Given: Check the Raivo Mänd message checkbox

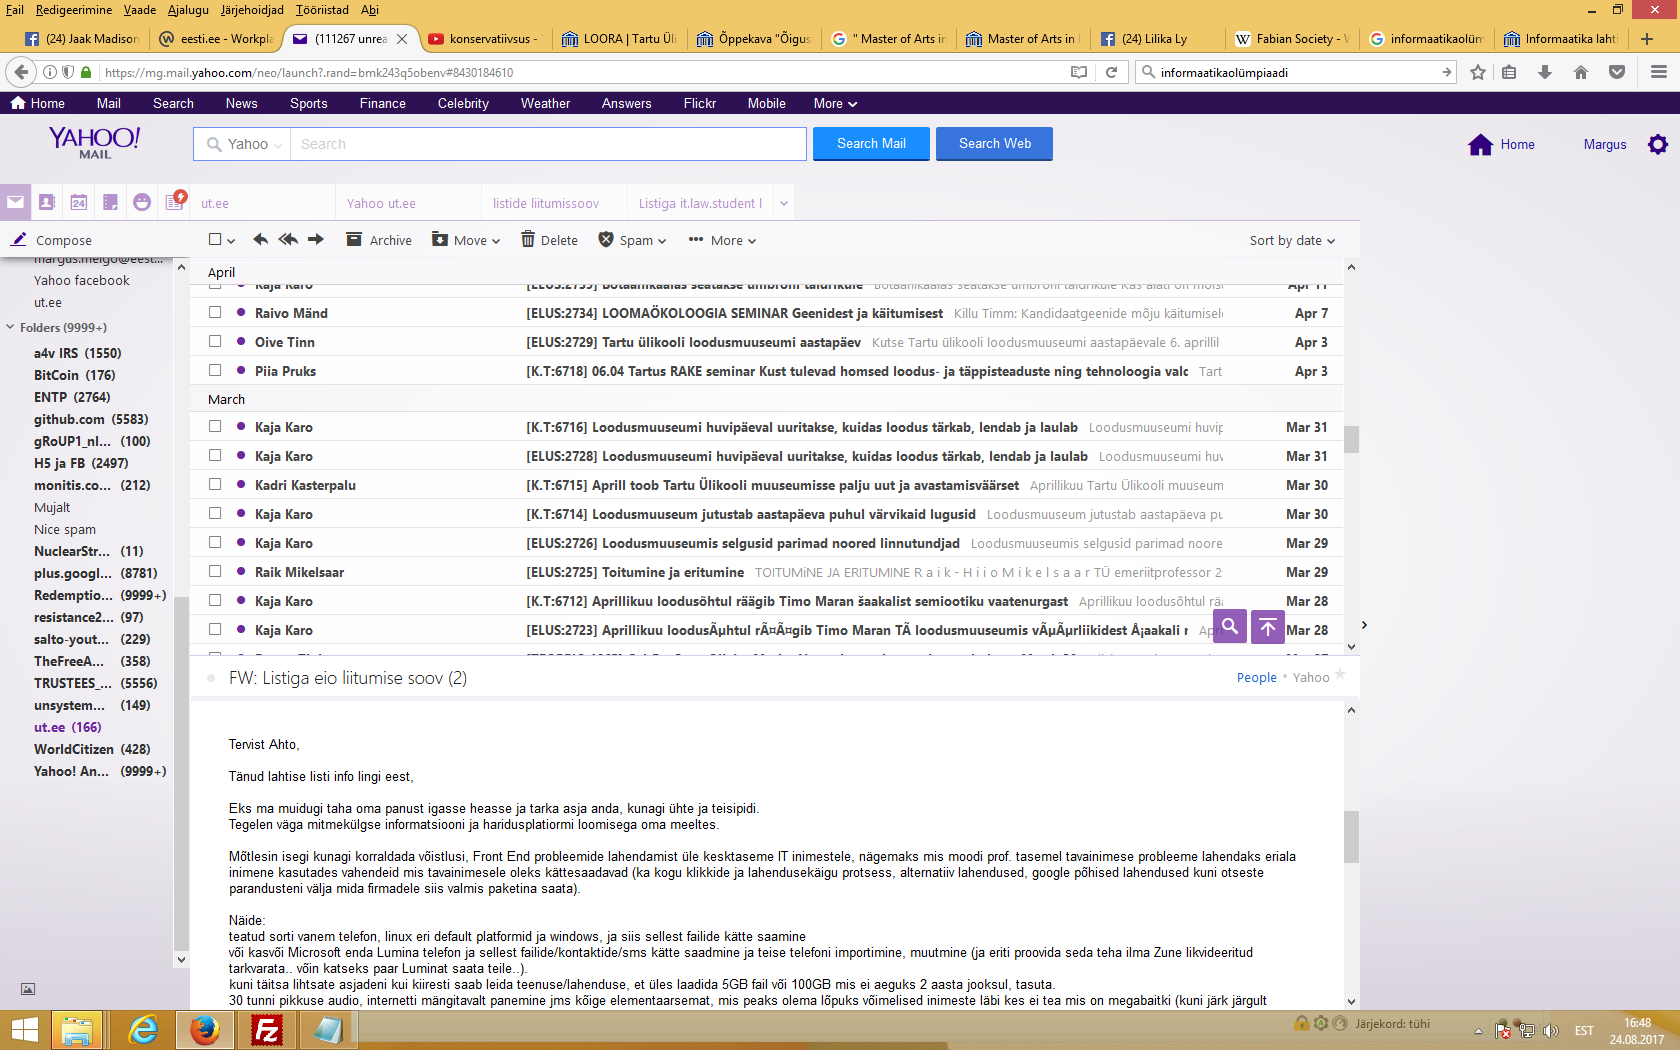Looking at the screenshot, I should pos(215,312).
